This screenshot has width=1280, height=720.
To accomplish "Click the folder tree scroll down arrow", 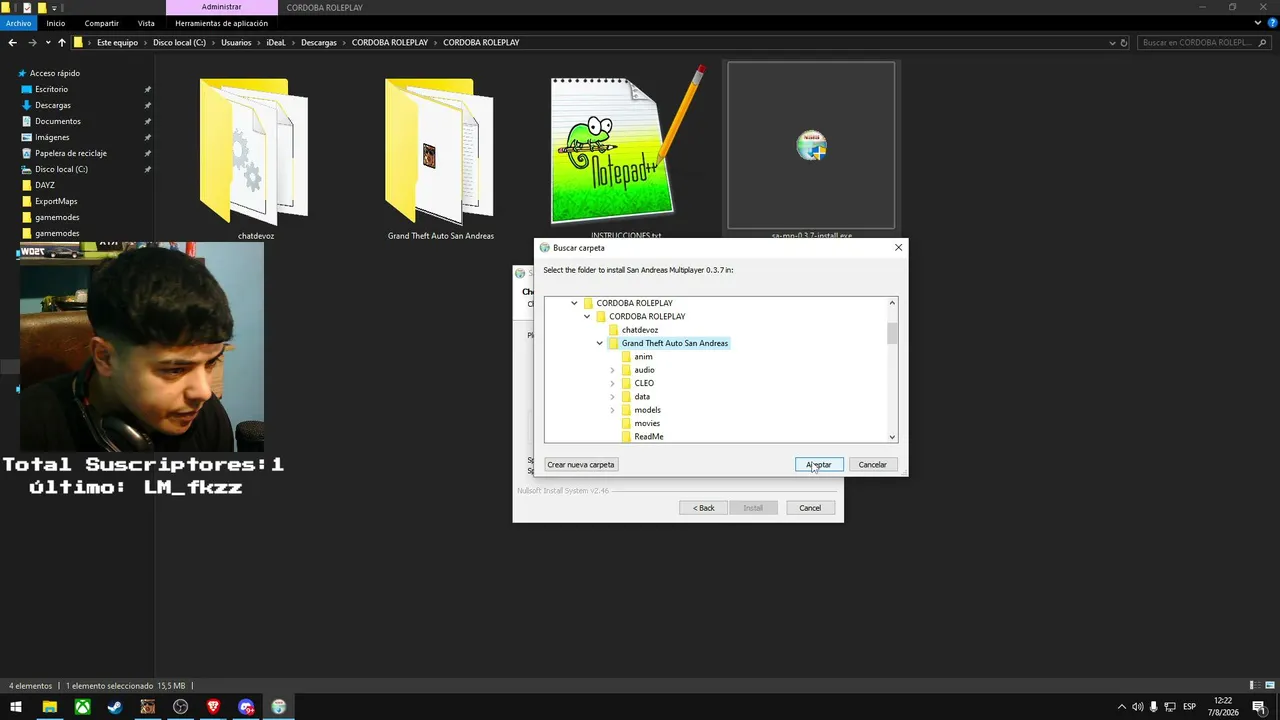I will pyautogui.click(x=892, y=437).
